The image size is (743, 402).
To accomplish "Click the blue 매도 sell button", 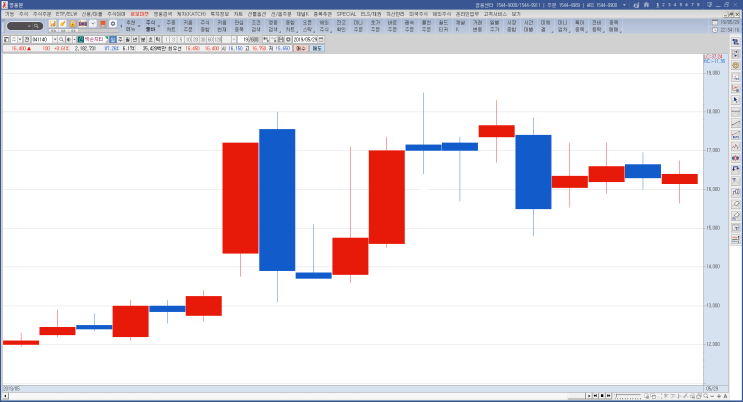I will tap(317, 48).
